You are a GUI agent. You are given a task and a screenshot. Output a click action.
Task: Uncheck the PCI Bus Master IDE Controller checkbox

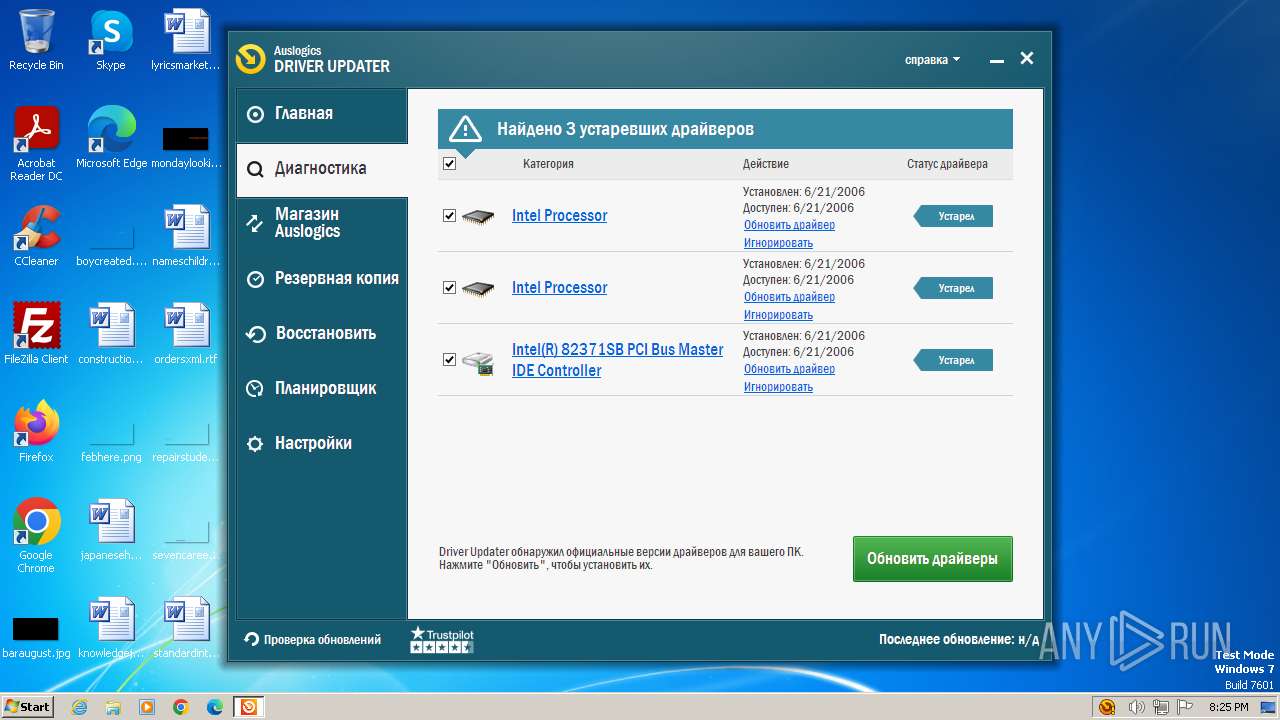(x=449, y=360)
